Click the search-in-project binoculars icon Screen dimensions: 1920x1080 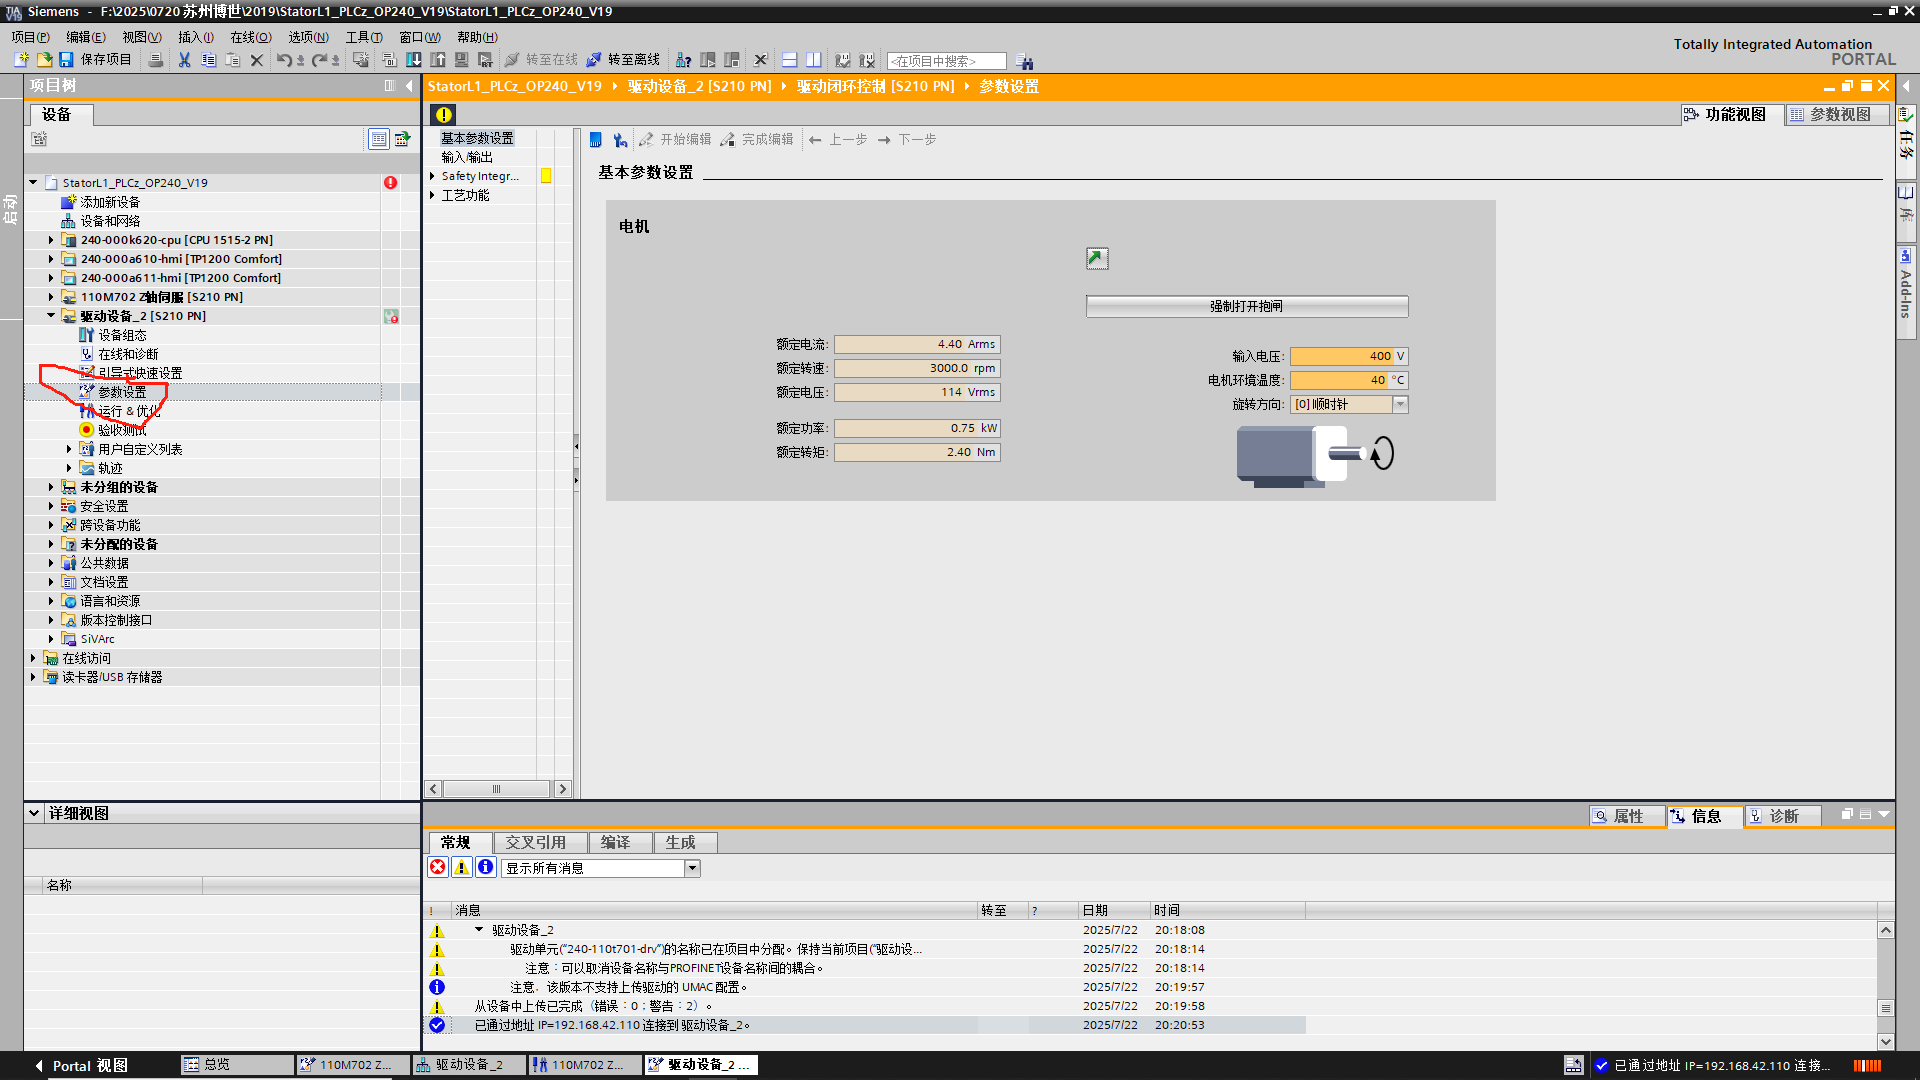point(1024,61)
